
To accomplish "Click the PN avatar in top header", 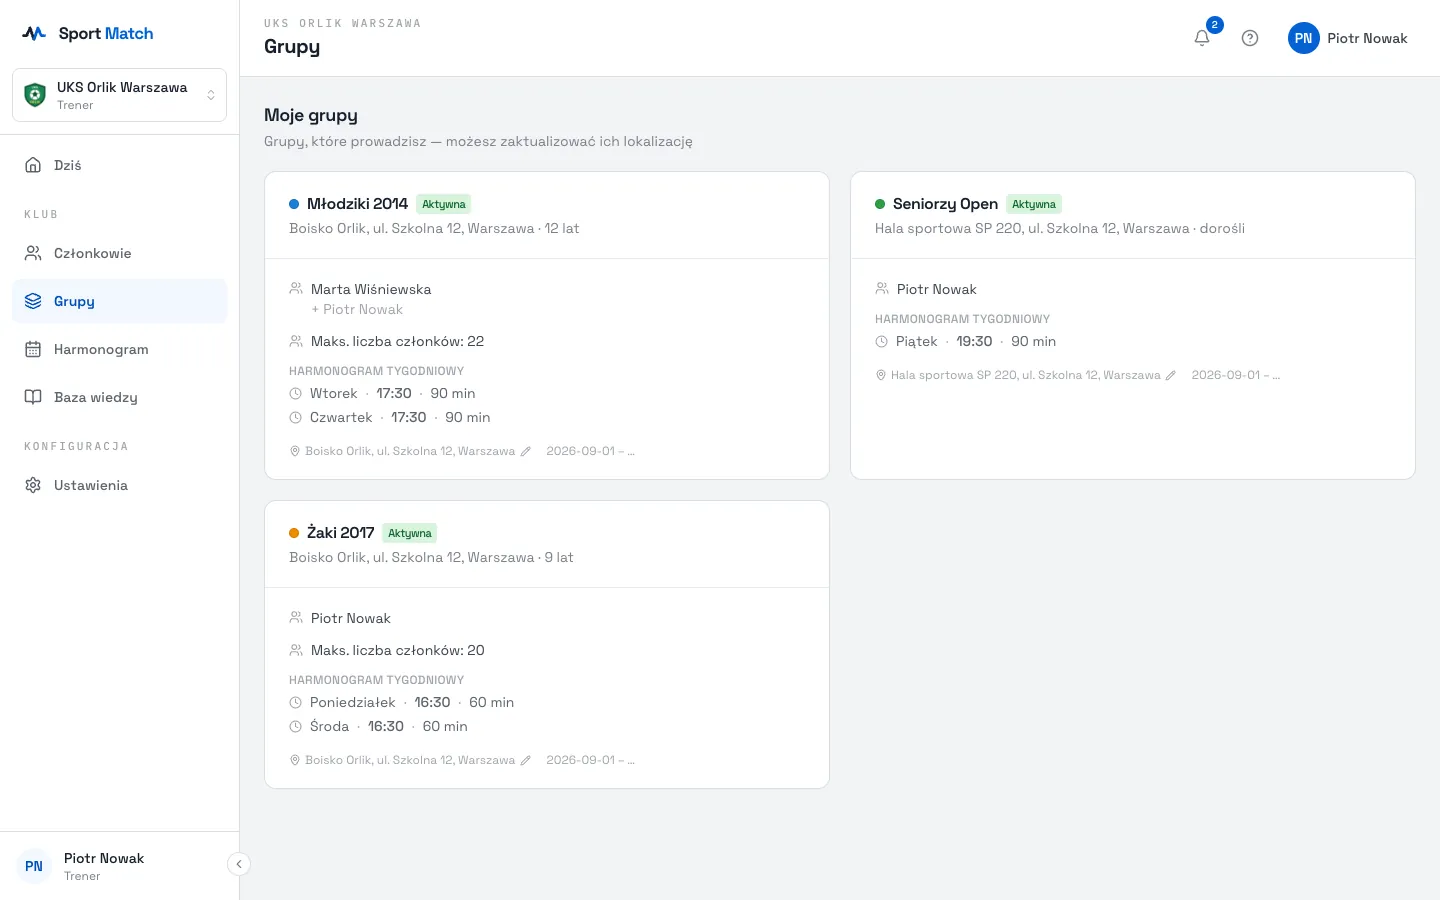I will pyautogui.click(x=1304, y=38).
